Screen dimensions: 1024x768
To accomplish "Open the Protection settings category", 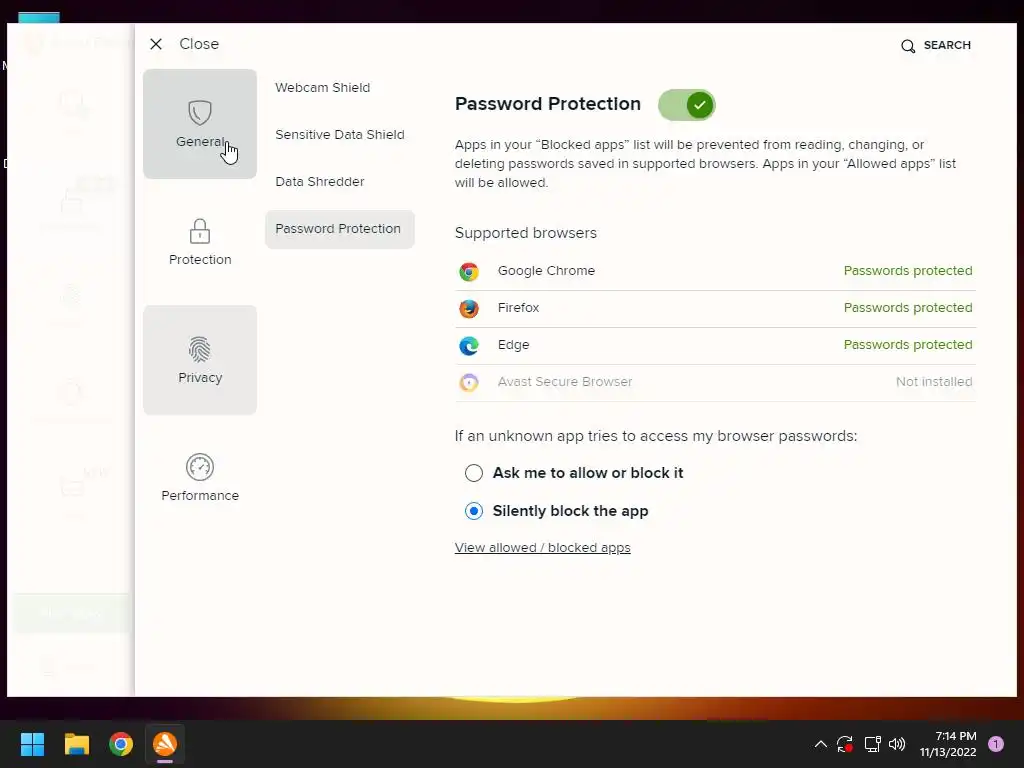I will point(200,242).
